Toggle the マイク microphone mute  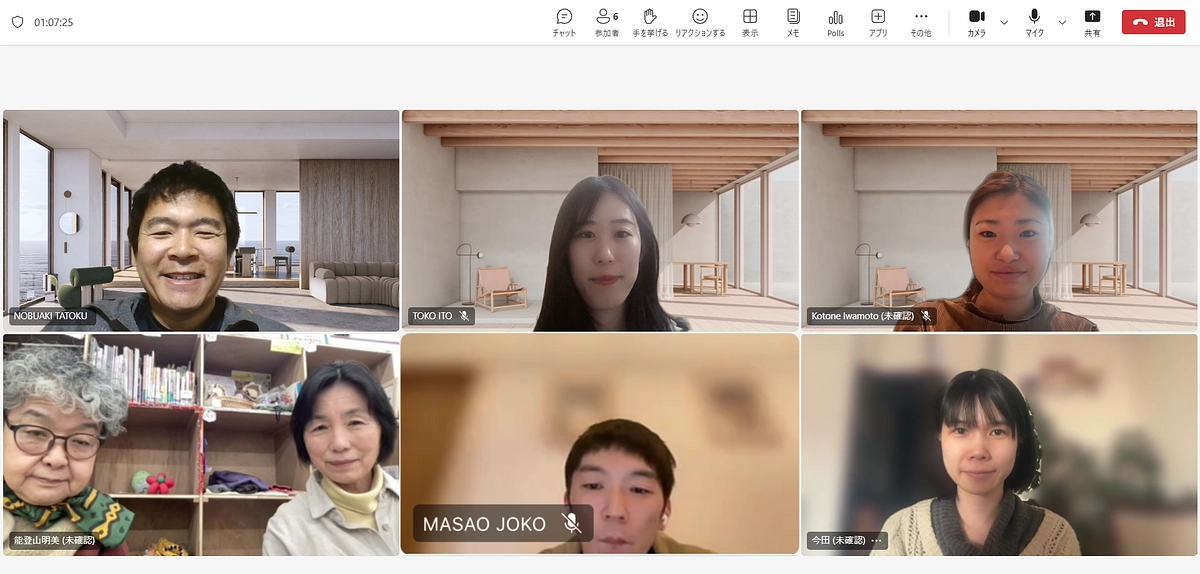1034,22
